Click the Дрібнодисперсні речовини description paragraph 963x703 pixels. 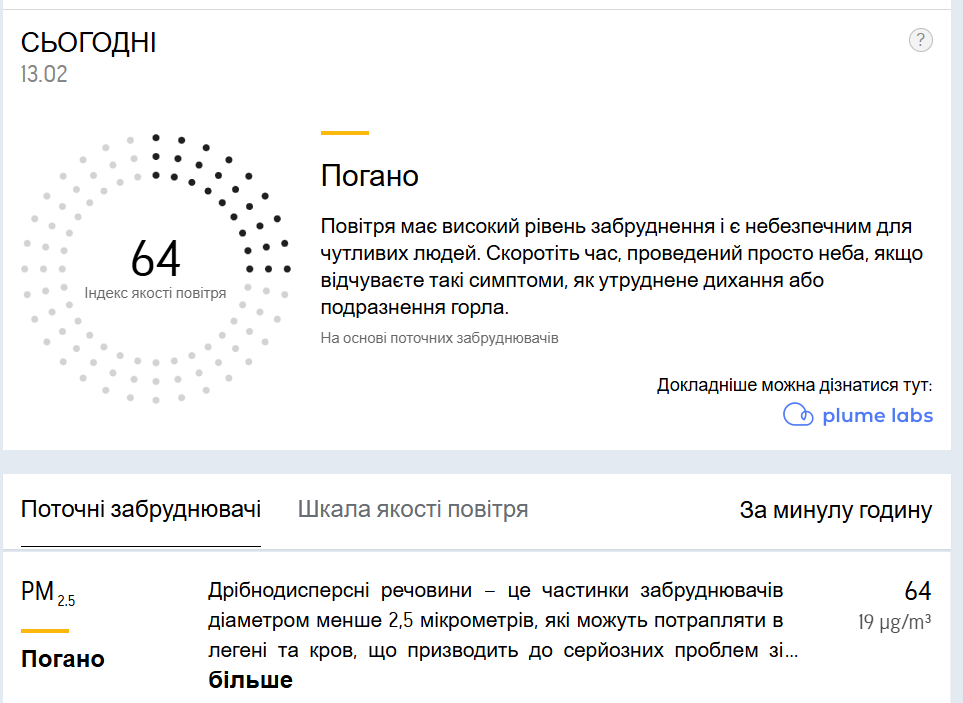(x=495, y=620)
